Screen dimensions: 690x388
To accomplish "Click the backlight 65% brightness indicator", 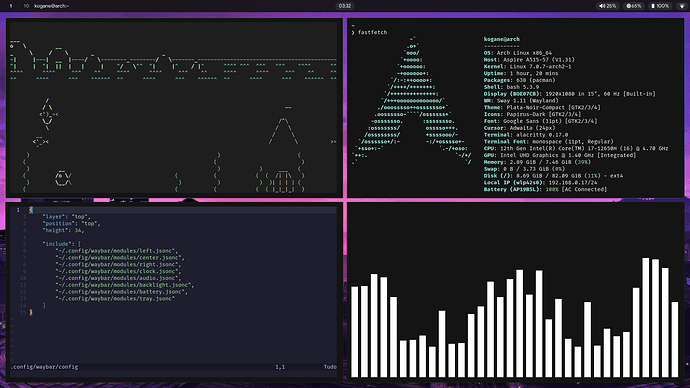I will 634,6.
